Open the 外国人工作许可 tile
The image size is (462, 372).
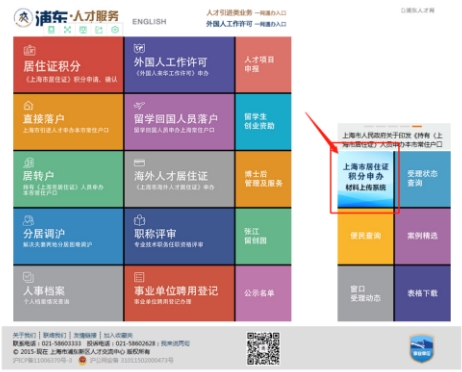179,65
